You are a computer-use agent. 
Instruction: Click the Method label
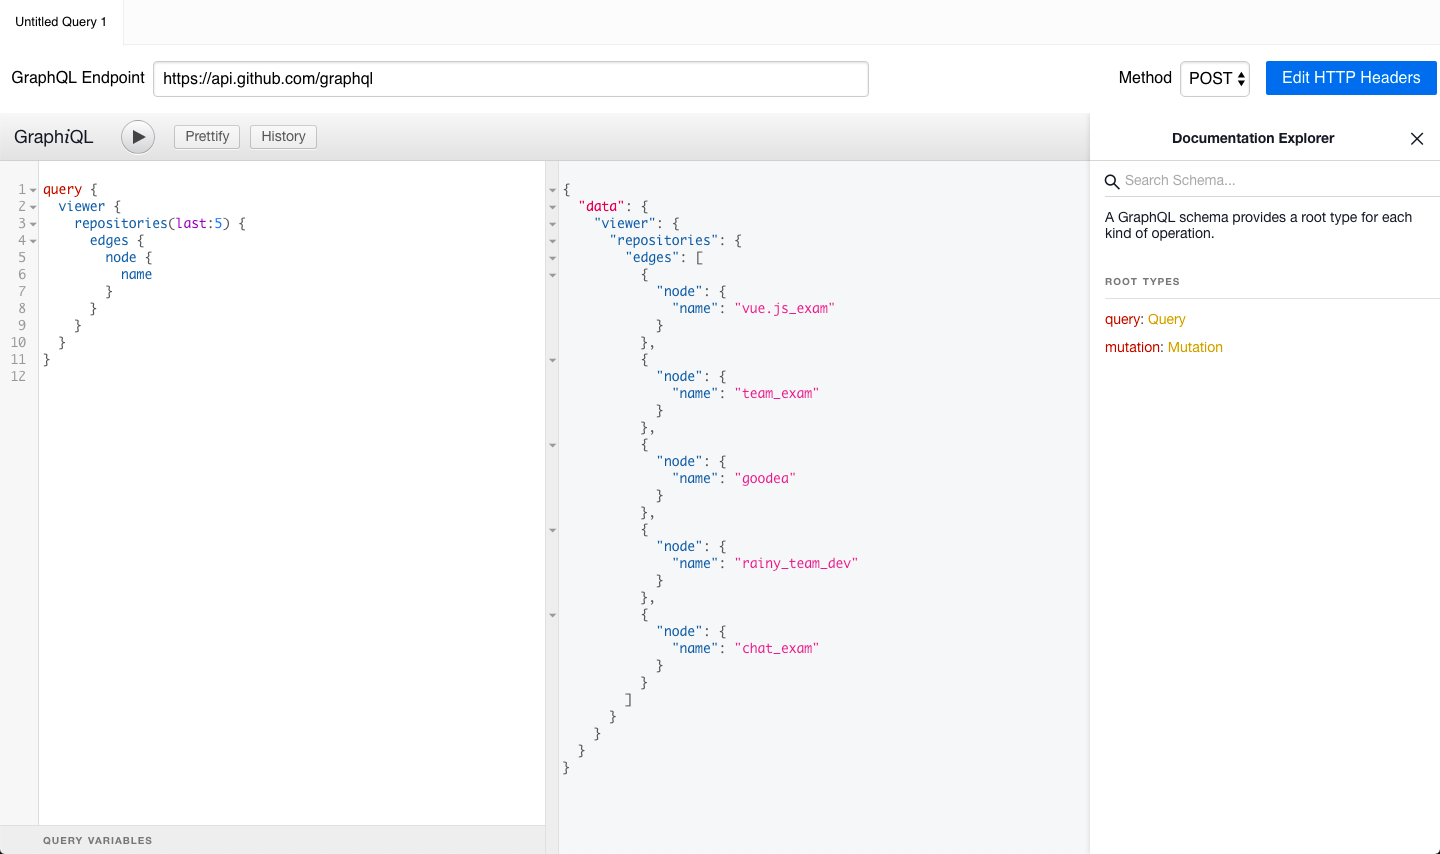[1145, 78]
